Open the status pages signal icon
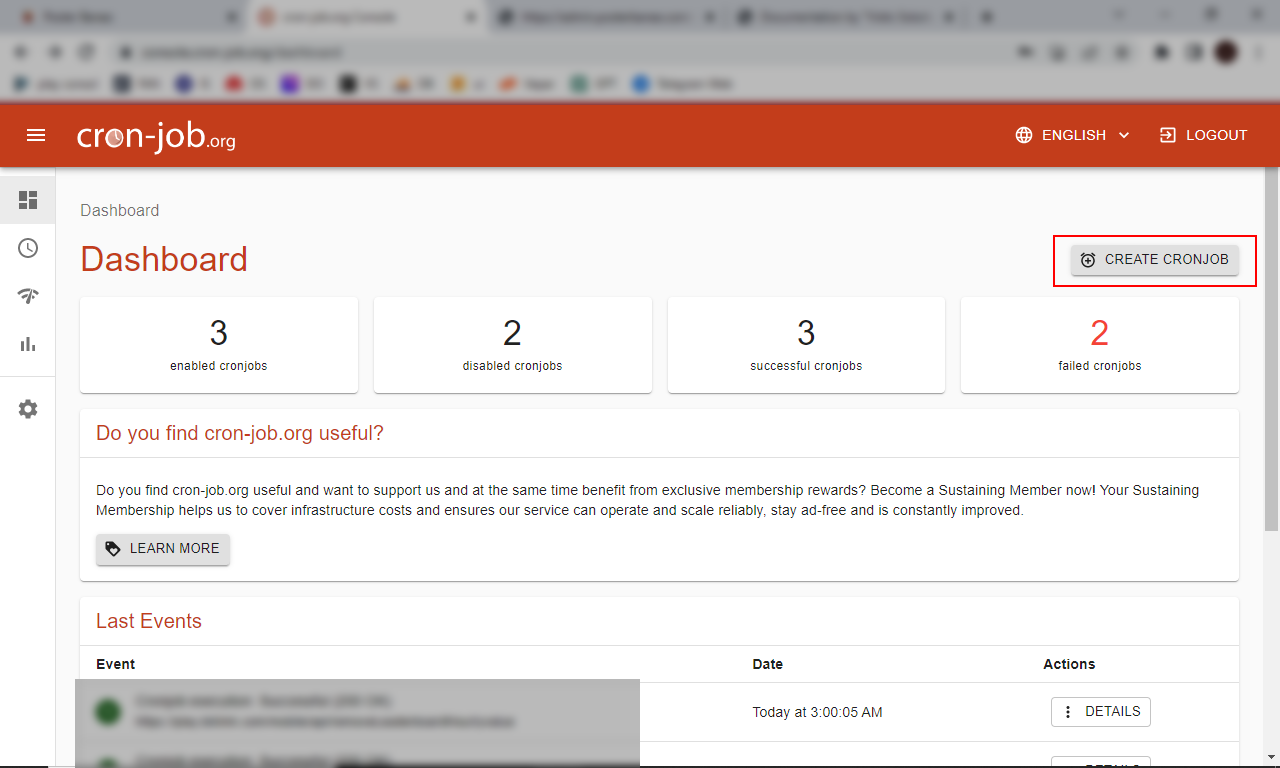Screen dimensions: 1280x768 click(x=28, y=296)
